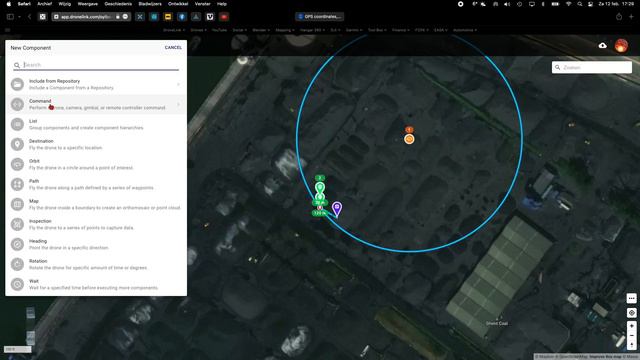Viewport: 640px width, 360px height.
Task: Click Safari sidebar toggle icon
Action: click(x=10, y=17)
